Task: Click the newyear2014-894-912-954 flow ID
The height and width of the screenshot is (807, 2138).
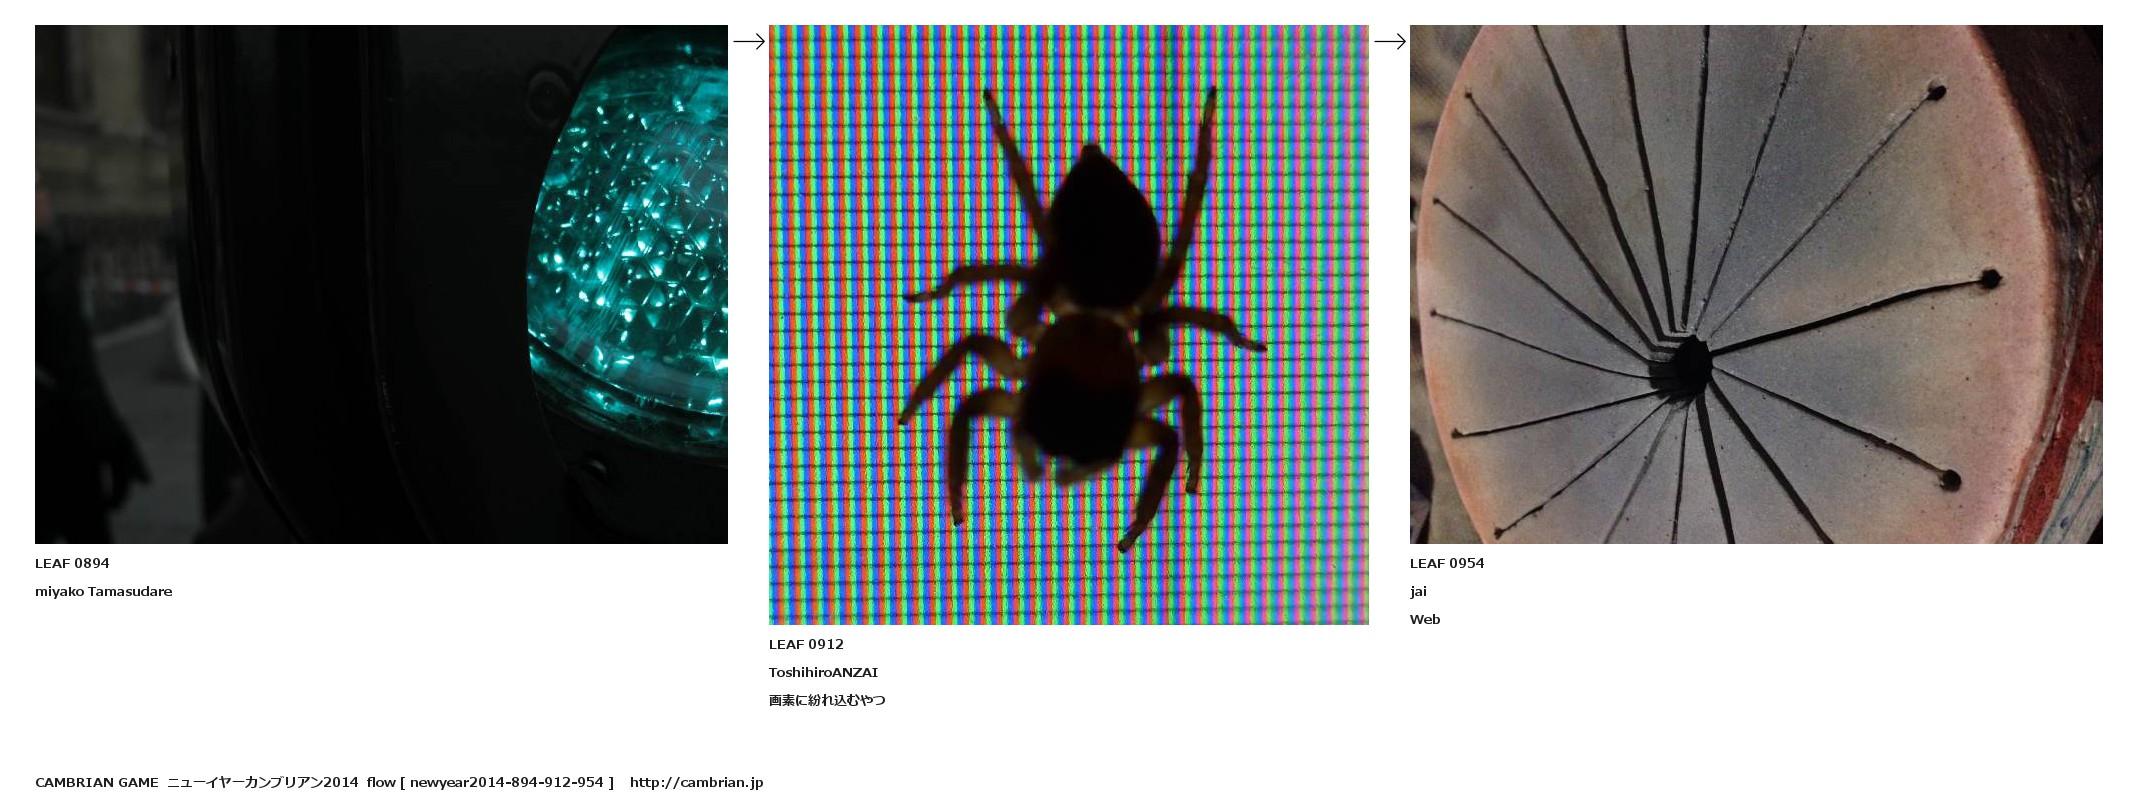Action: (x=507, y=782)
